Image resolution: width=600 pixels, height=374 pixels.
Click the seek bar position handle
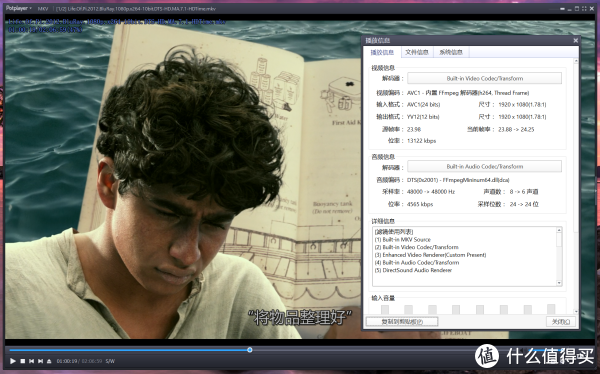(x=249, y=350)
